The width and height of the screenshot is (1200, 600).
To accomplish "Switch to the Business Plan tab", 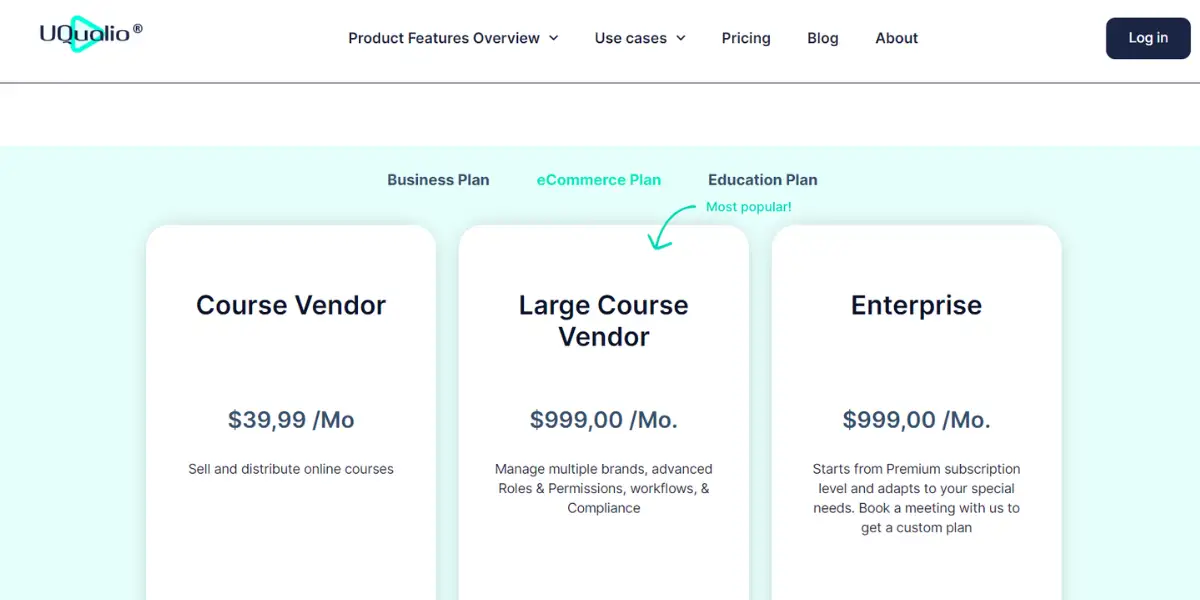I will click(x=438, y=180).
